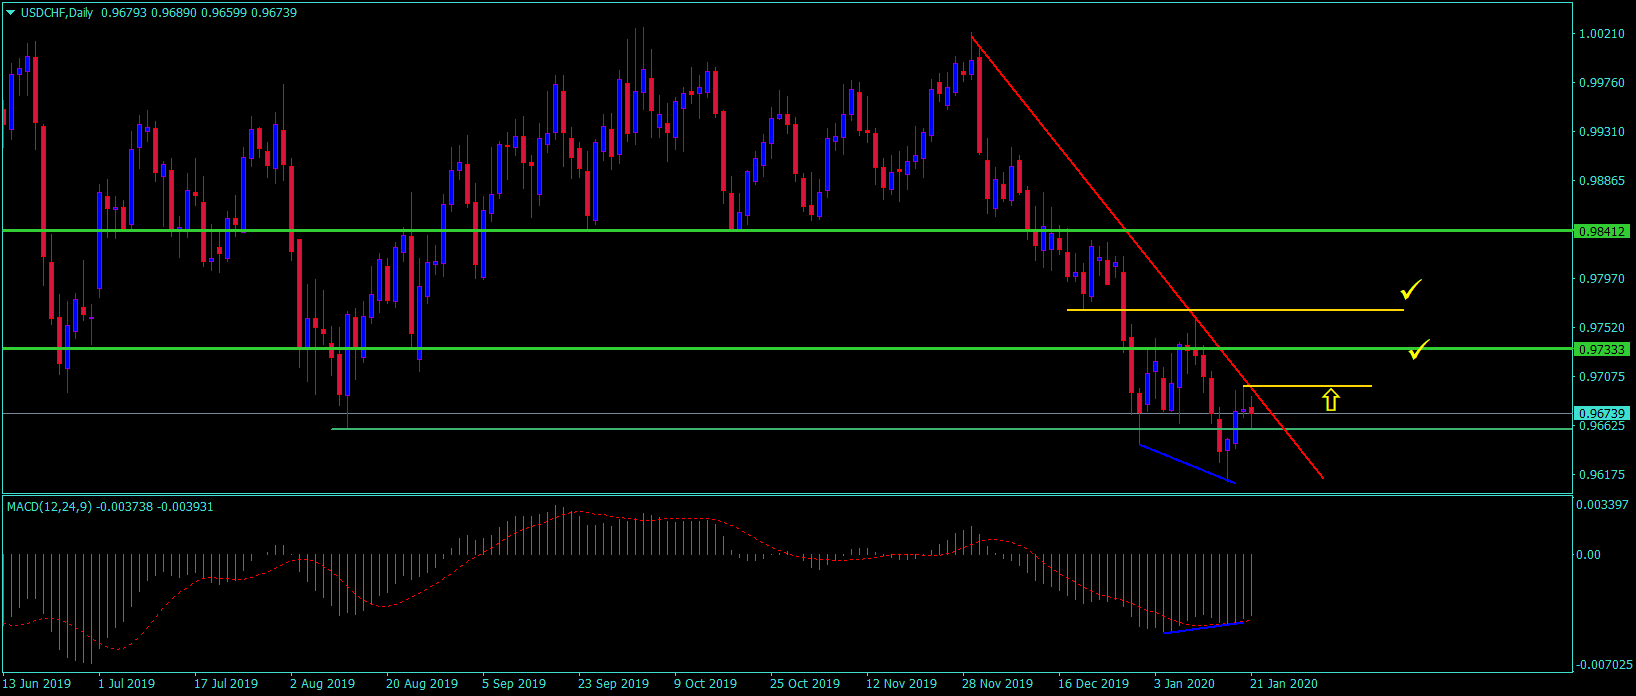Click the MACD scale value 0.00
Screen dimensions: 1636x696
coord(1588,555)
